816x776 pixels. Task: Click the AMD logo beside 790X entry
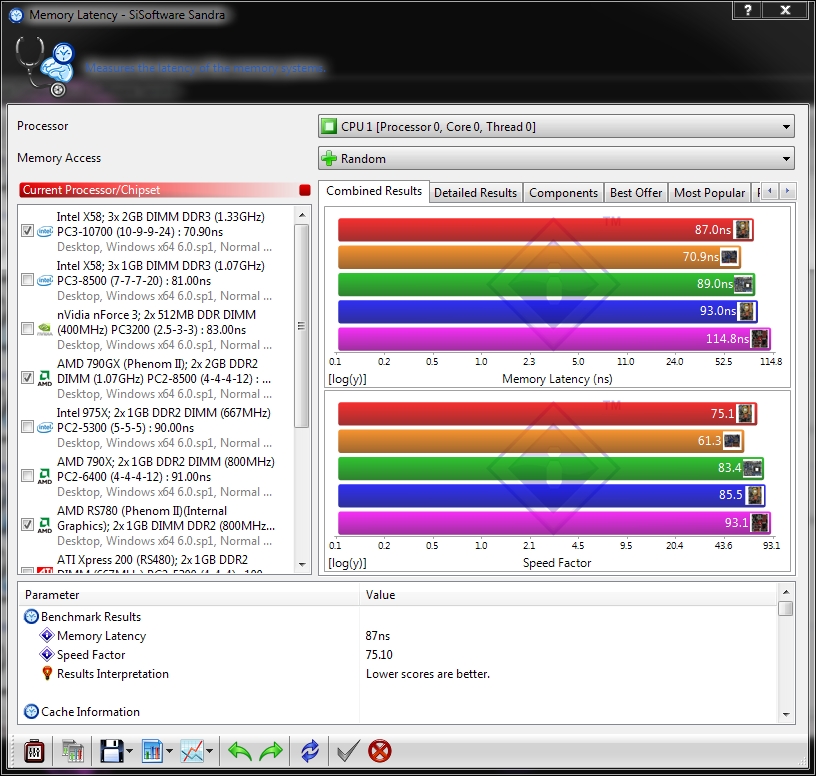tap(45, 476)
